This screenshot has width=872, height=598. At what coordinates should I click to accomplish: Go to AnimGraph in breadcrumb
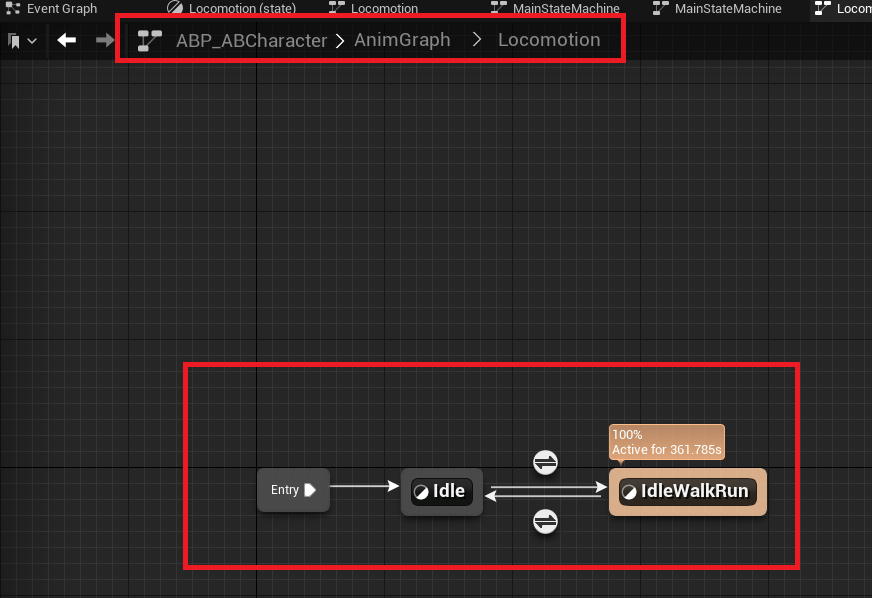pyautogui.click(x=402, y=40)
